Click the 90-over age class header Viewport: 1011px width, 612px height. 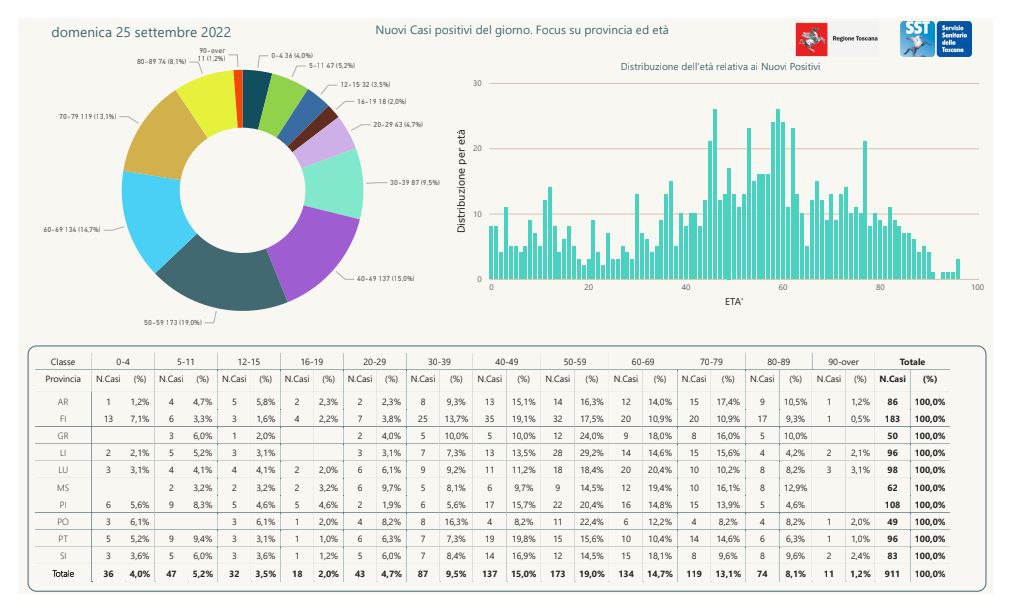click(x=841, y=362)
